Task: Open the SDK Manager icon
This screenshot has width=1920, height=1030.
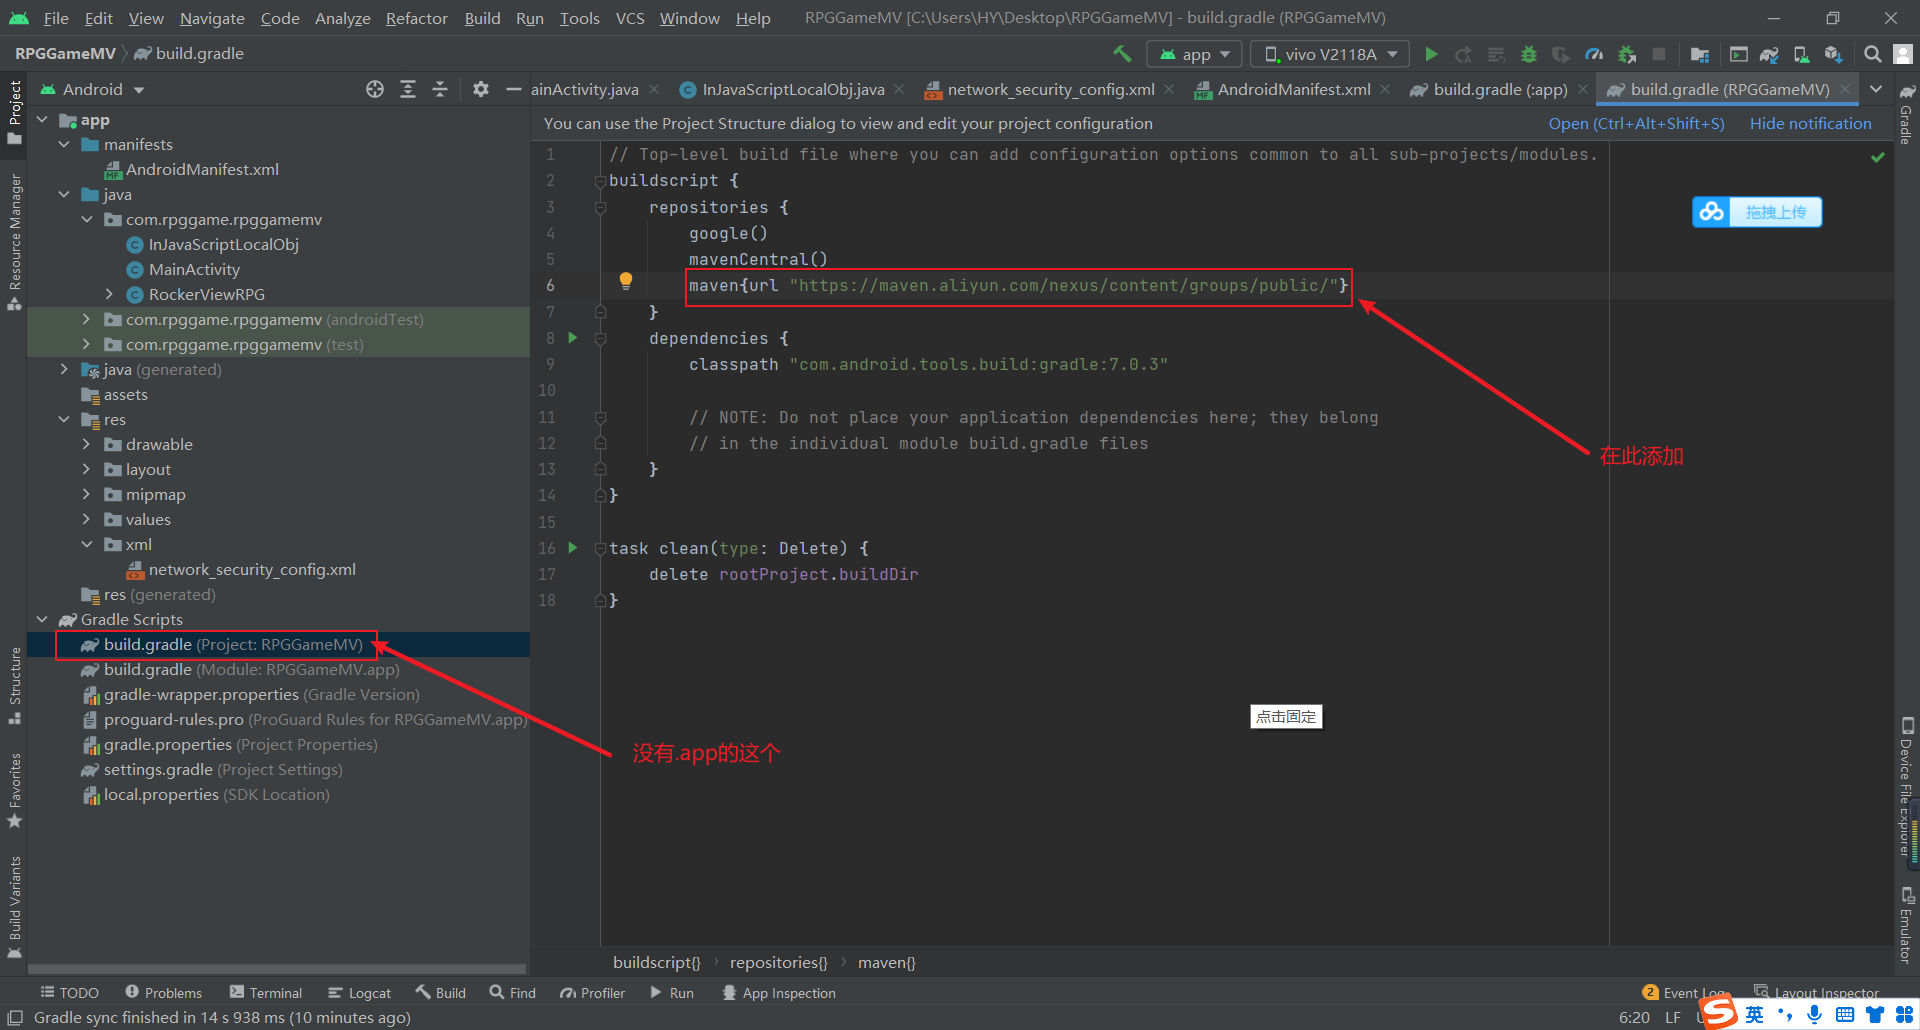Action: point(1833,54)
